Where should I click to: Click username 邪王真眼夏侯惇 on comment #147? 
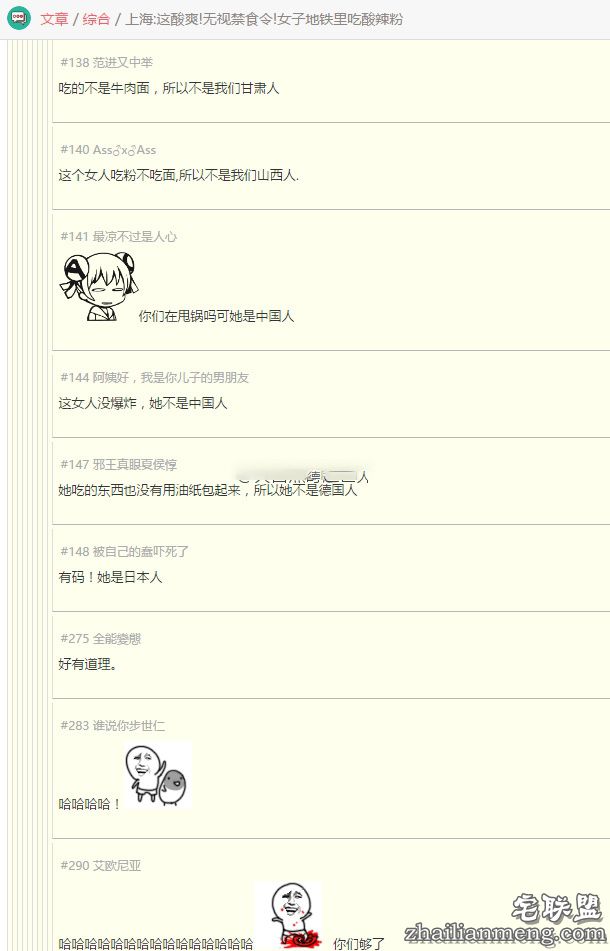135,465
